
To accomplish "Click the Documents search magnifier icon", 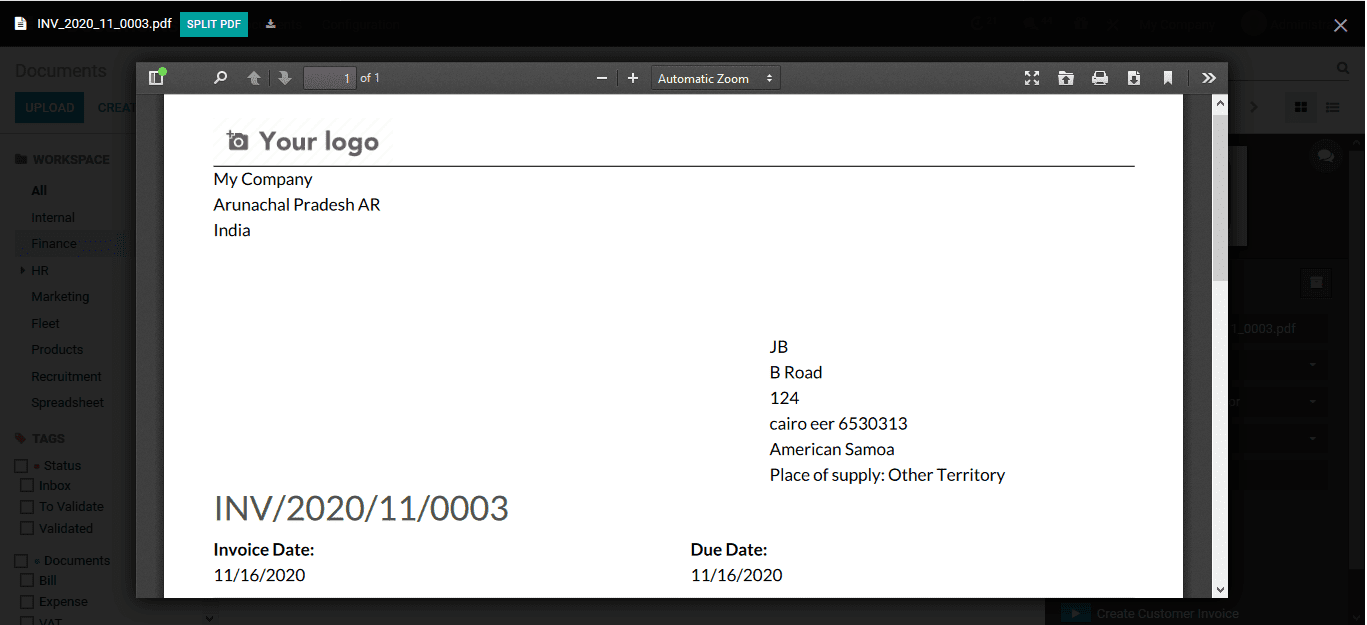I will tap(1344, 68).
